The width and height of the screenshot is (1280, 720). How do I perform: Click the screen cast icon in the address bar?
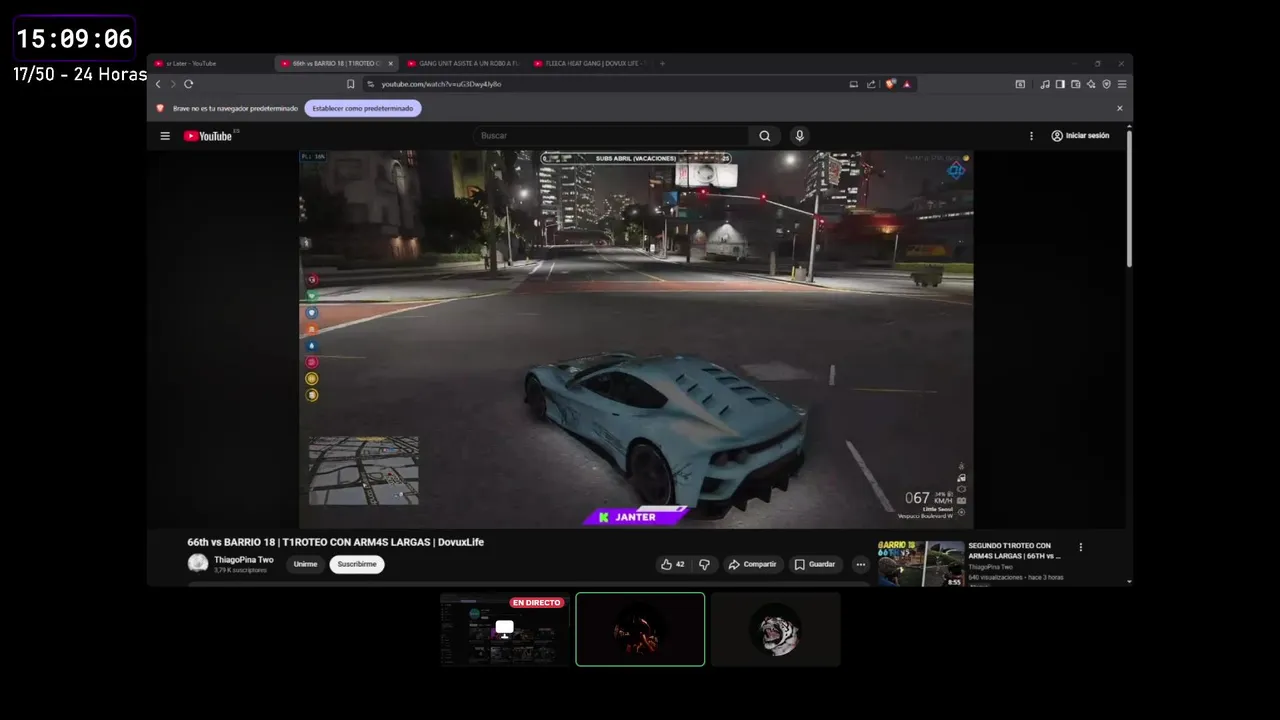pyautogui.click(x=853, y=84)
